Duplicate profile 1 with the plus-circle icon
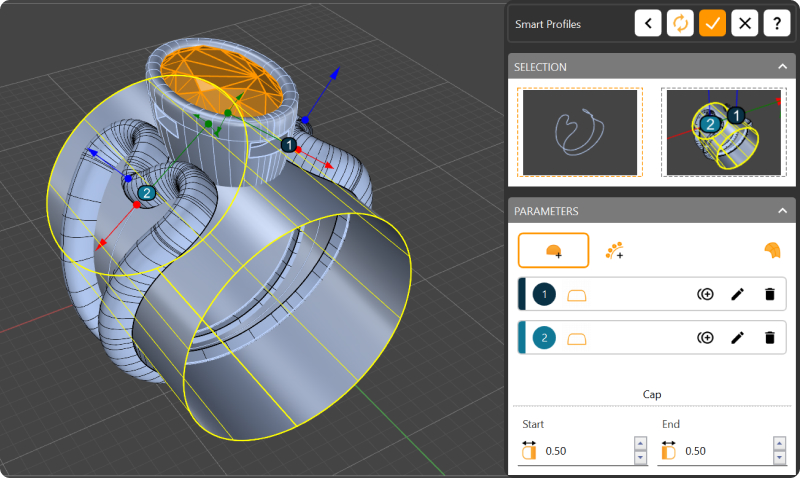 coord(706,294)
